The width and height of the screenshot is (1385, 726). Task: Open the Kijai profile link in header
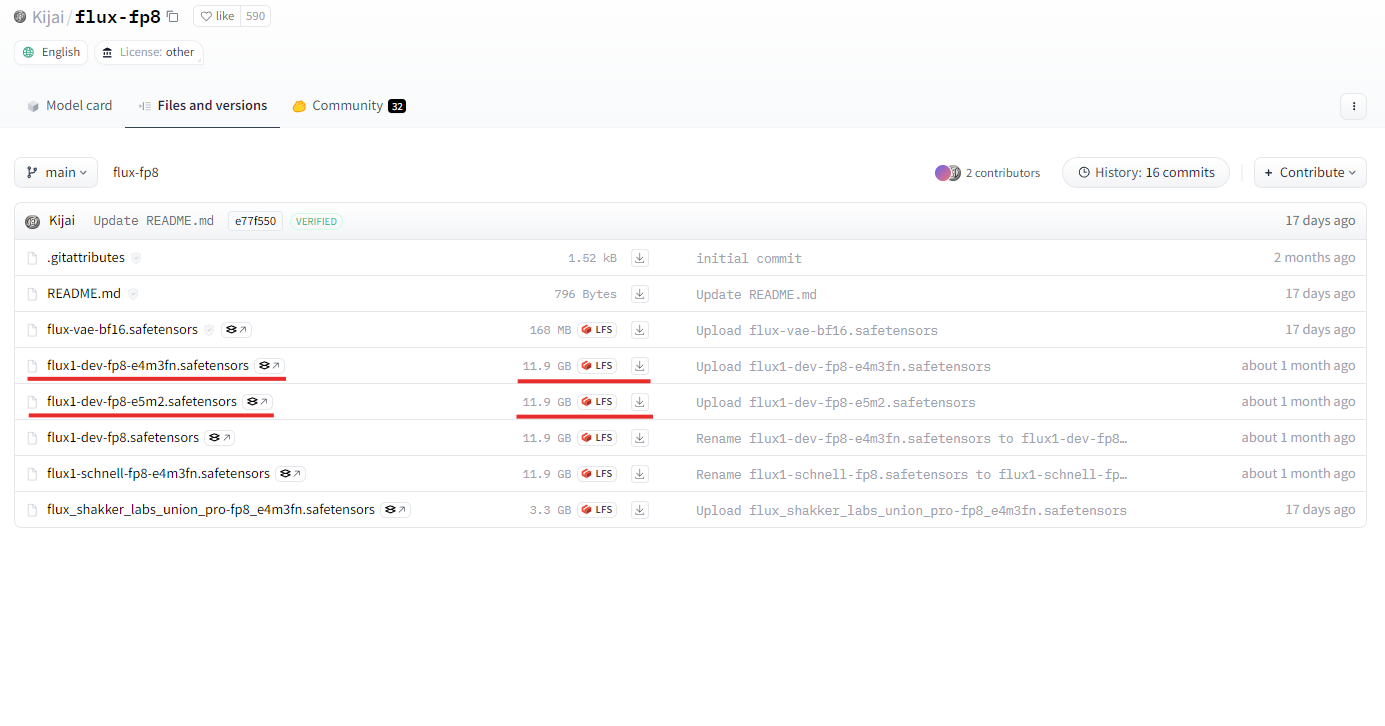[46, 17]
